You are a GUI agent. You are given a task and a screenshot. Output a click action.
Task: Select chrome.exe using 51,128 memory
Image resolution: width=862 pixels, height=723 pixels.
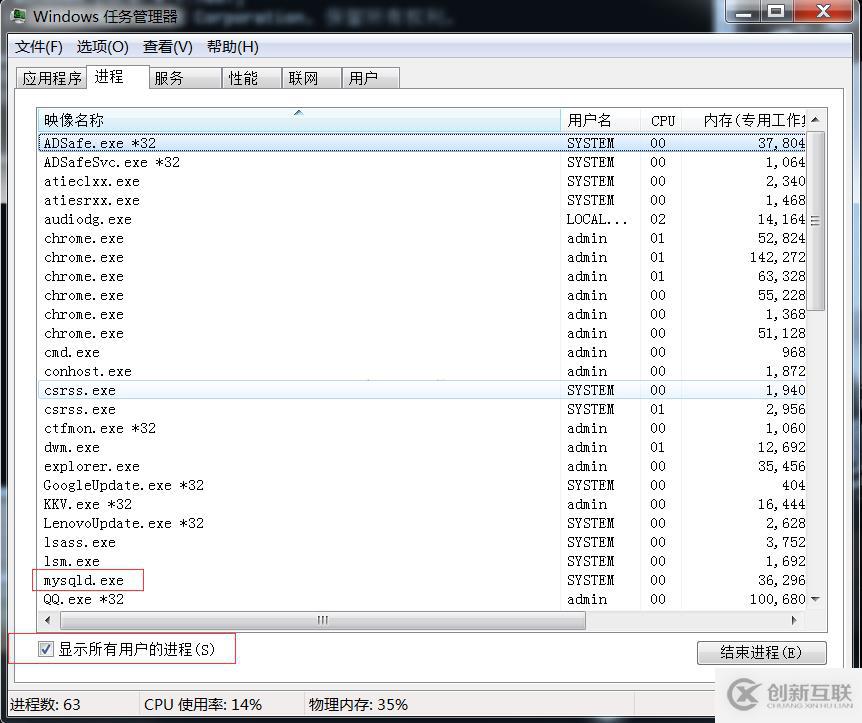click(x=422, y=333)
